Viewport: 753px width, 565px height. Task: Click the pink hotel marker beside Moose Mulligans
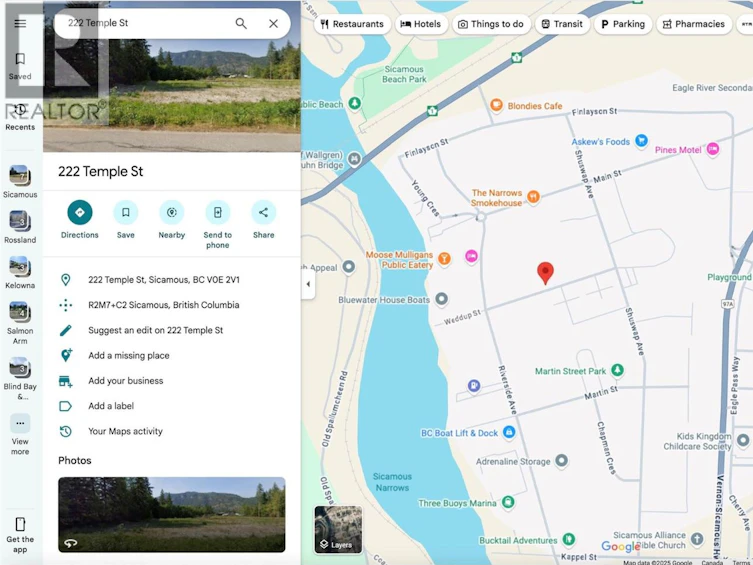pyautogui.click(x=472, y=256)
